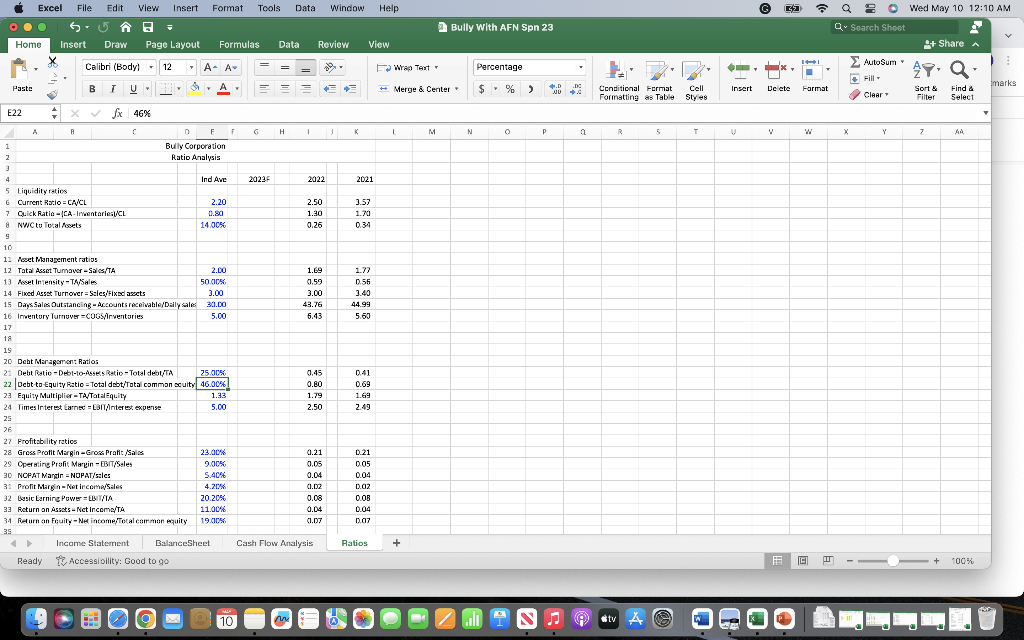Click the Format Painter brush icon
The width and height of the screenshot is (1024, 640).
click(53, 95)
